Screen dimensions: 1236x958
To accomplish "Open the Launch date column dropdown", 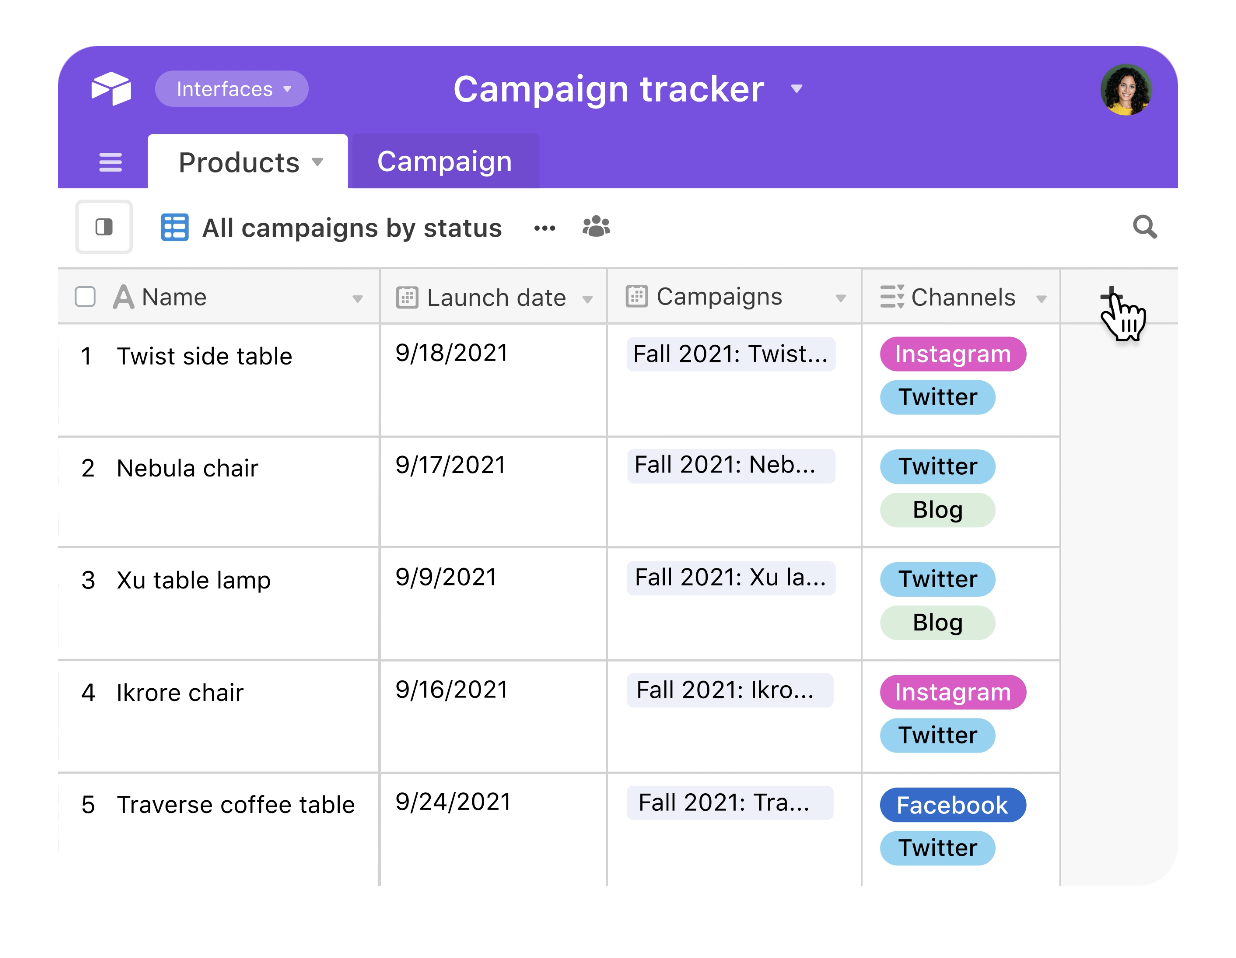I will 588,299.
